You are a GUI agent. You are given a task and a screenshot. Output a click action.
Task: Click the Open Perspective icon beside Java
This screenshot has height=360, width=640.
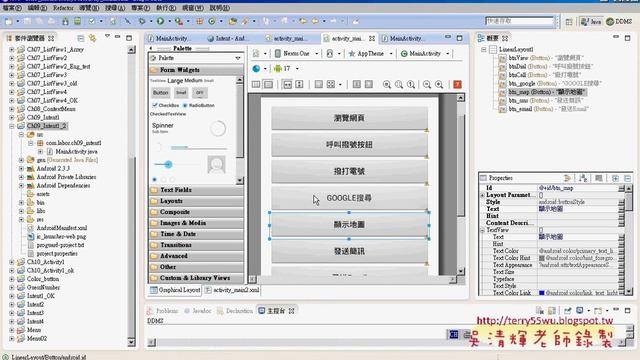pos(569,22)
